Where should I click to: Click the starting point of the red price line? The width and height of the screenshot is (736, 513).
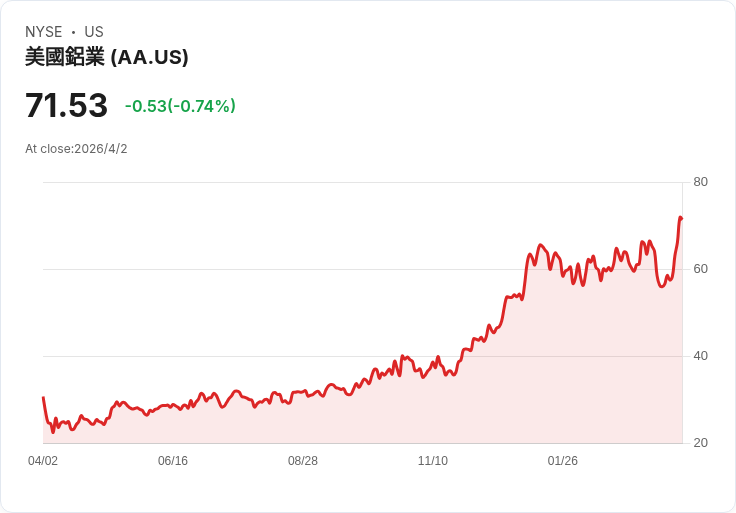(43, 398)
